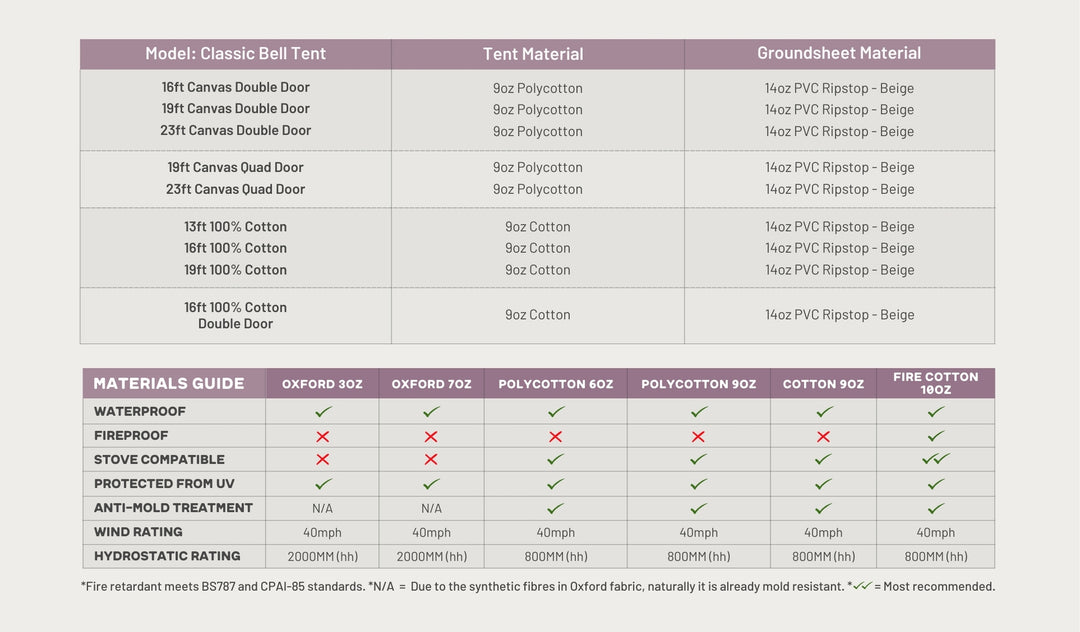Click Protected From UV checkmark under Cotton 9oz

[x=823, y=484]
